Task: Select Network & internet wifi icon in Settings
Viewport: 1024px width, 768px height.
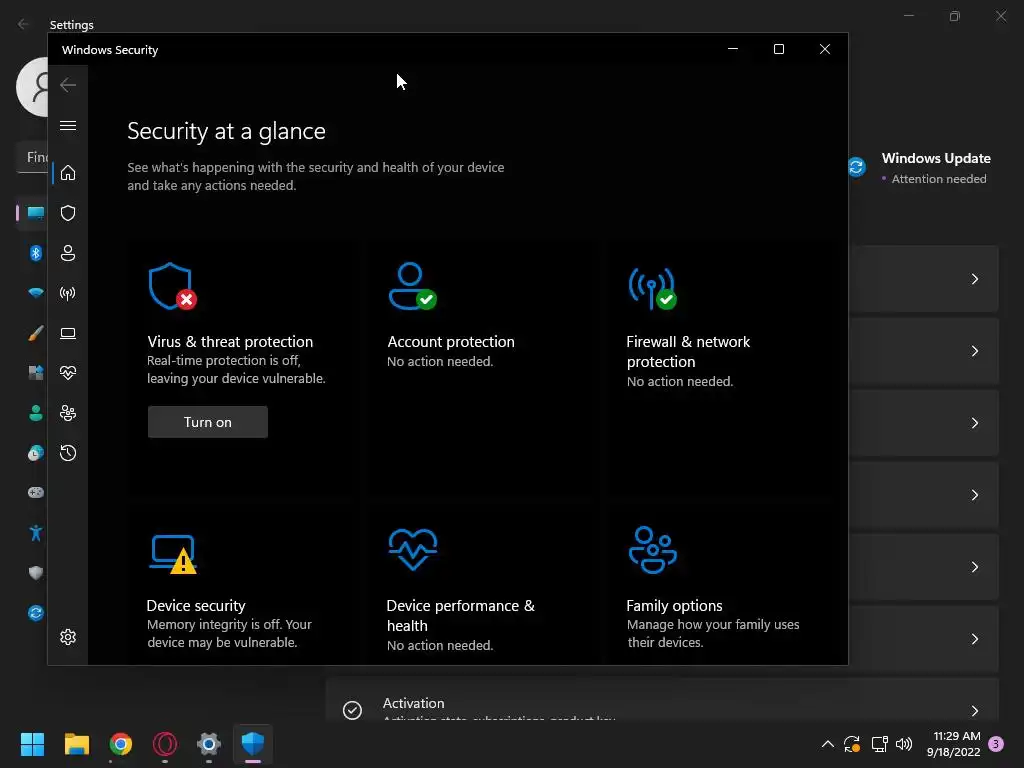Action: [x=36, y=293]
